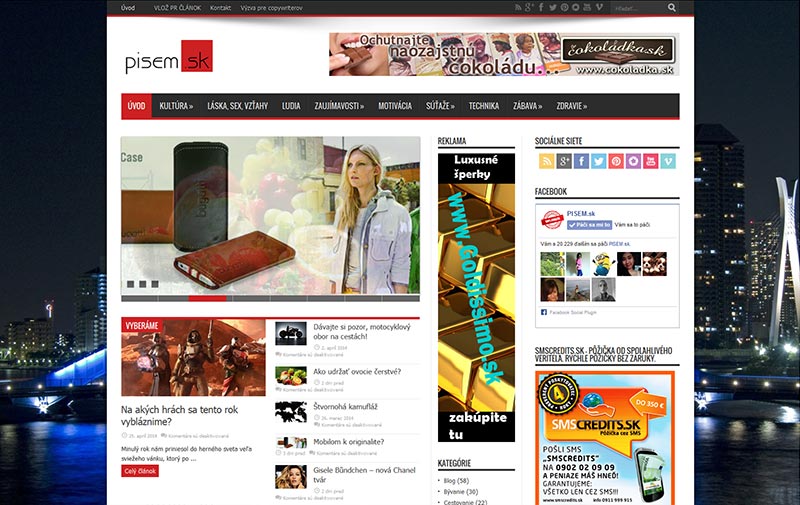
Task: Click the Gisele Bündchen thumbnail
Action: (x=291, y=477)
